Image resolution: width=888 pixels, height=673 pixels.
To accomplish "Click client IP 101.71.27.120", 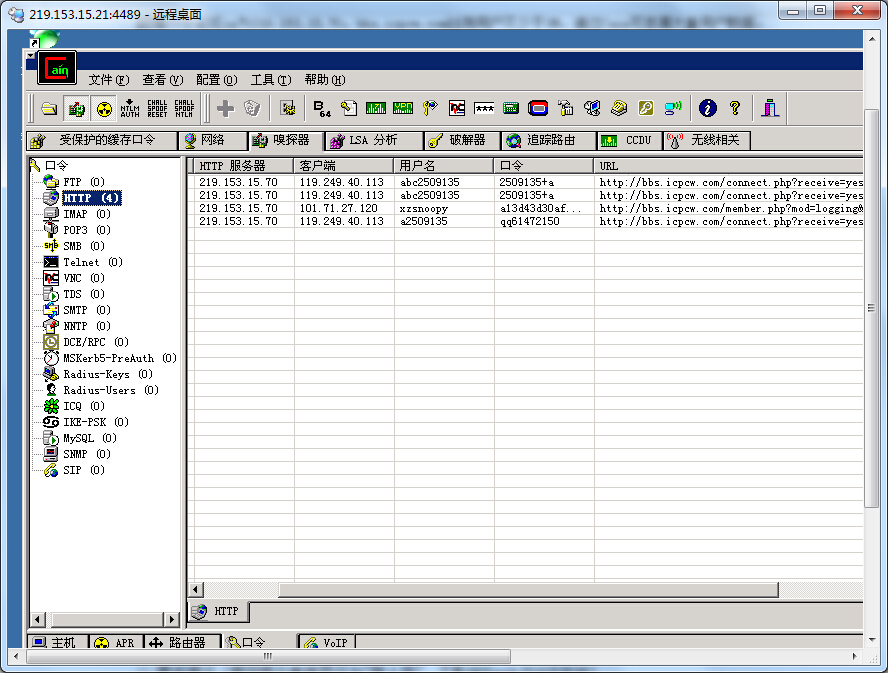I will click(x=338, y=208).
